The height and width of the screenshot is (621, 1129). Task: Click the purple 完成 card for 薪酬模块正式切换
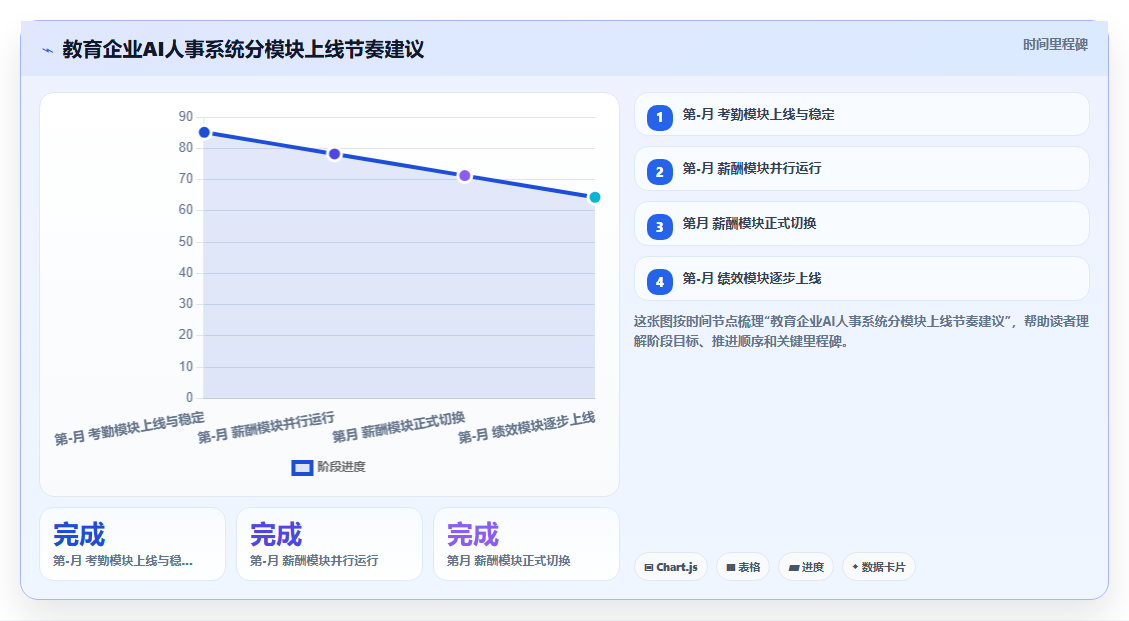pos(526,544)
